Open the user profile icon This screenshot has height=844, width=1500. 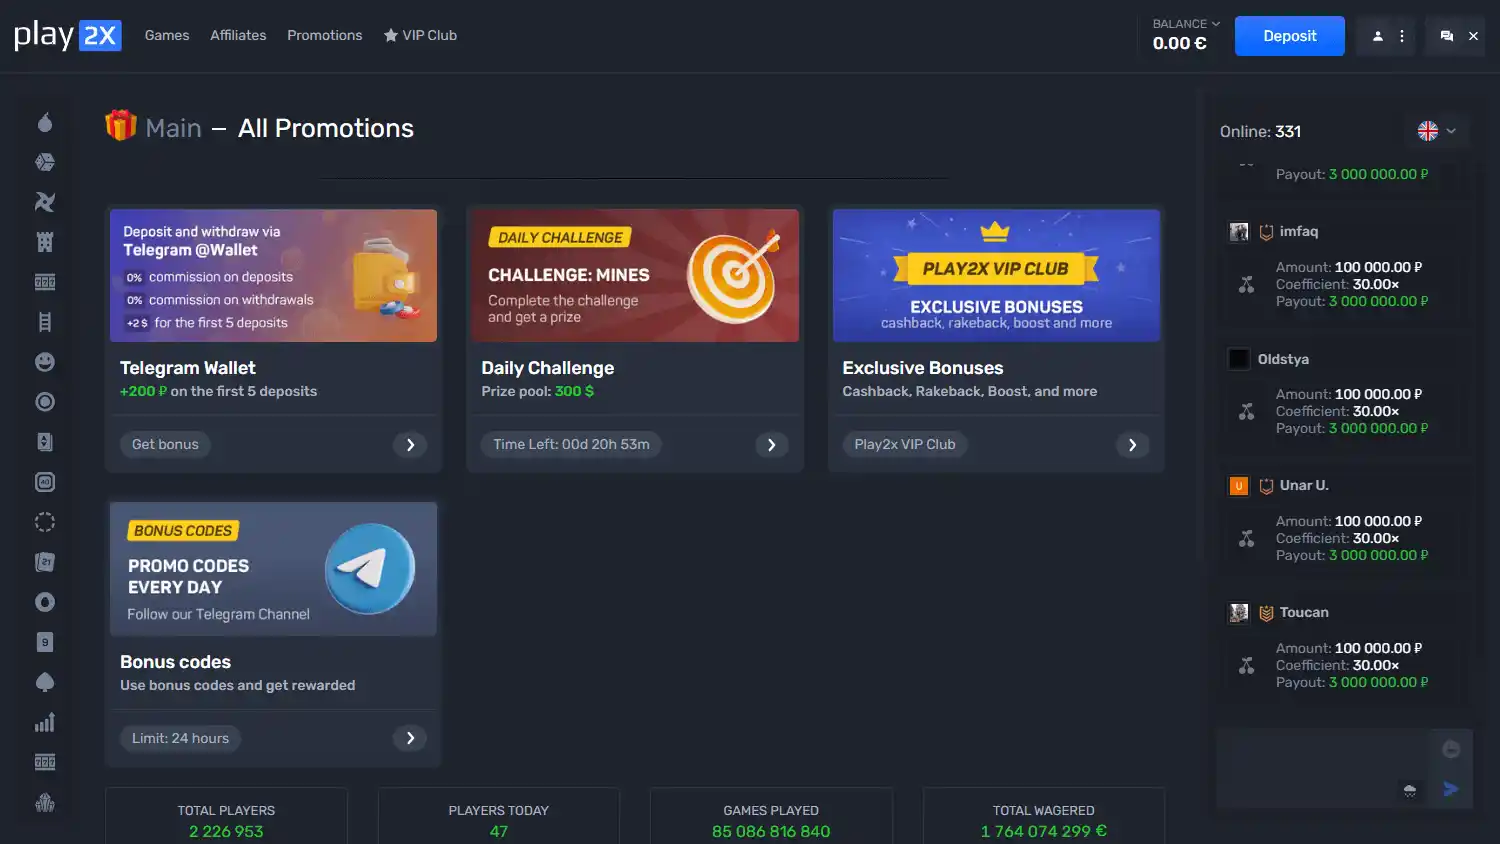pos(1377,36)
